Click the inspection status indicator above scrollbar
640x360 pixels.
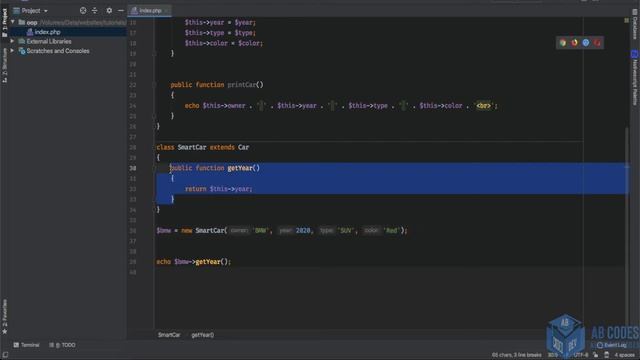[627, 20]
